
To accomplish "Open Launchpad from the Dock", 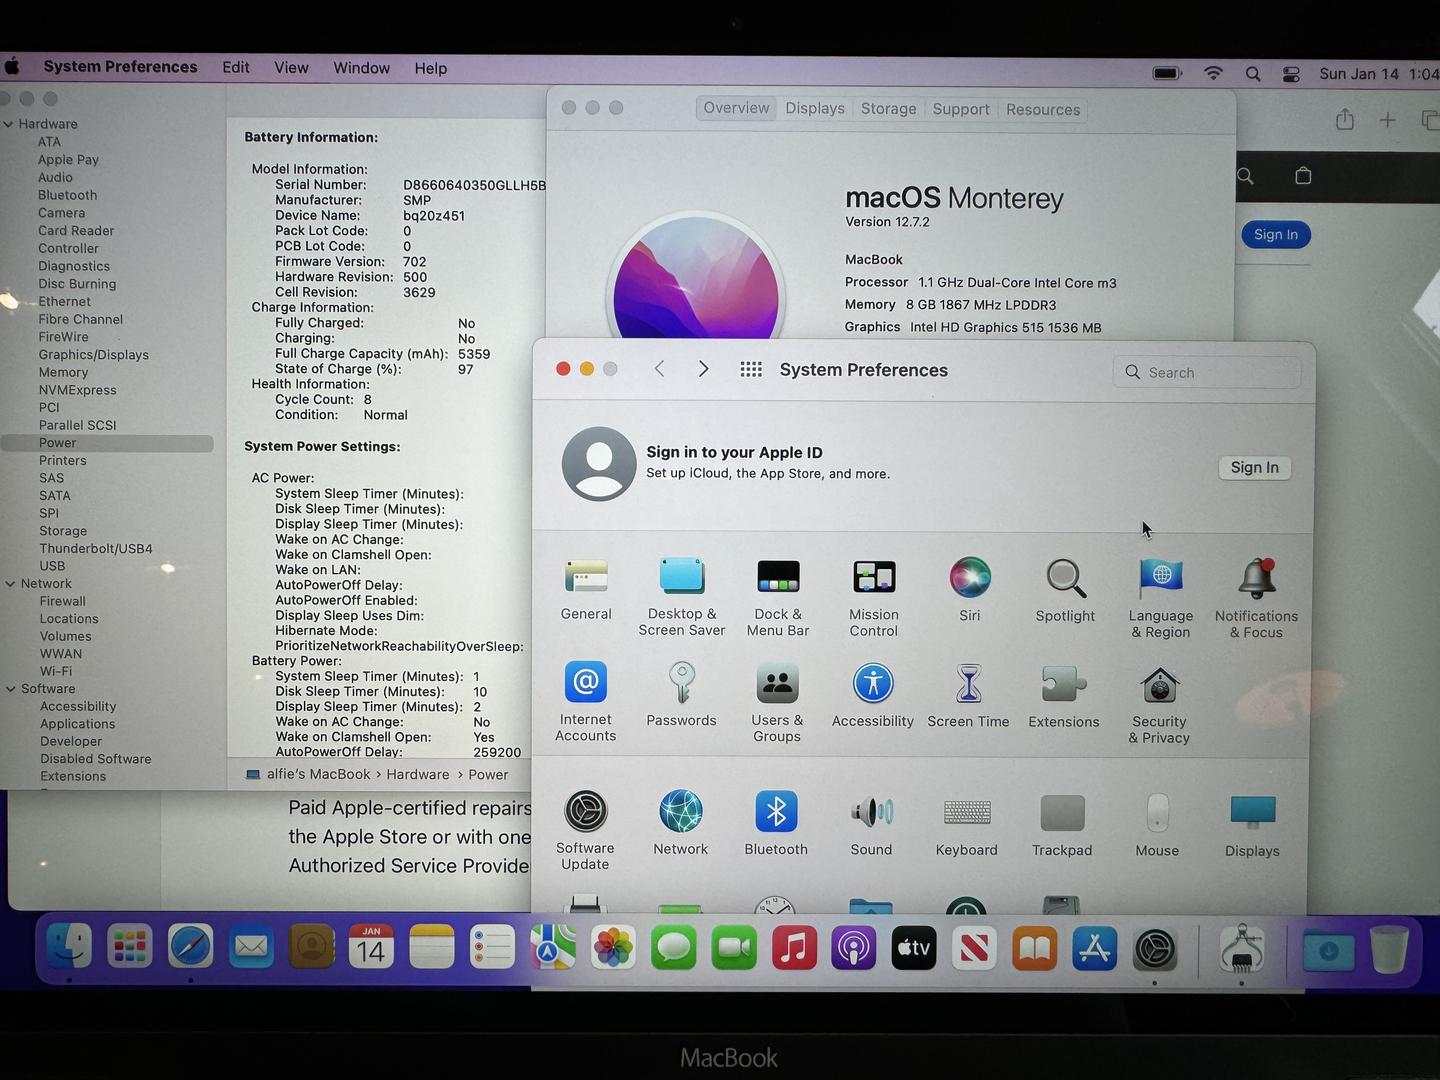I will pos(130,946).
